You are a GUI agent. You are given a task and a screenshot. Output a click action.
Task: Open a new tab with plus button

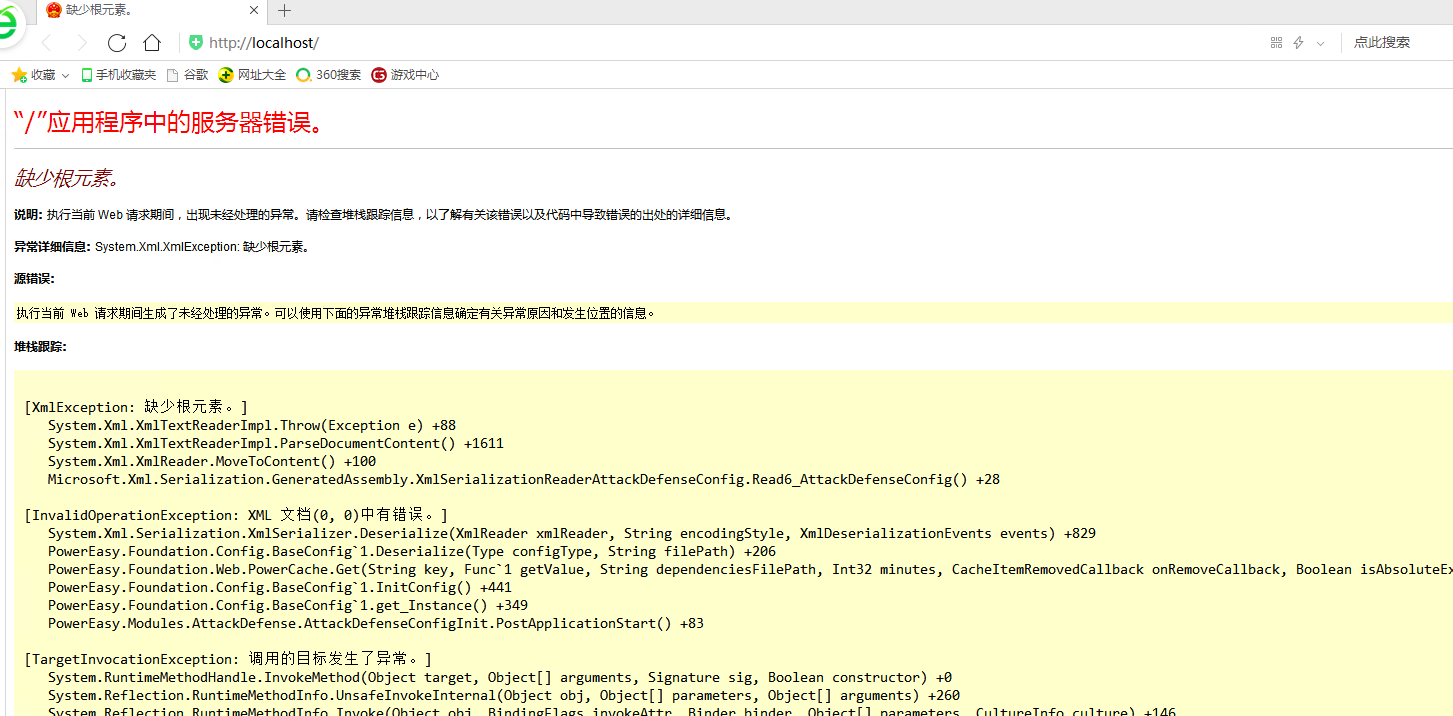point(285,11)
